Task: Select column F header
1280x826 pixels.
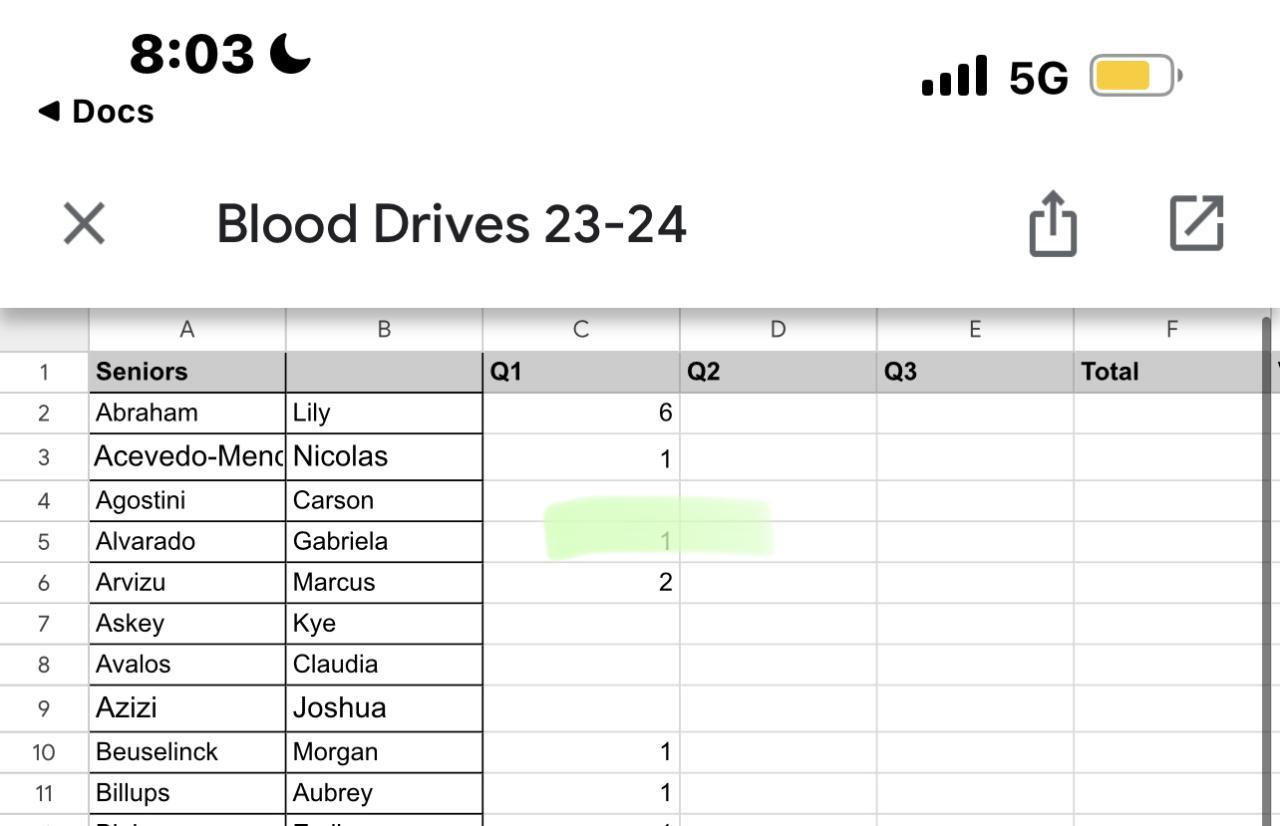Action: point(1171,330)
